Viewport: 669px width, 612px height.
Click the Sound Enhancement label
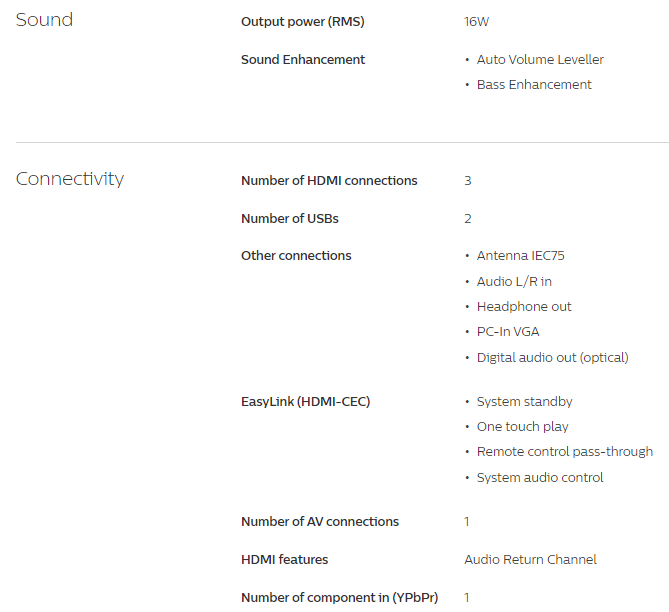click(x=303, y=59)
